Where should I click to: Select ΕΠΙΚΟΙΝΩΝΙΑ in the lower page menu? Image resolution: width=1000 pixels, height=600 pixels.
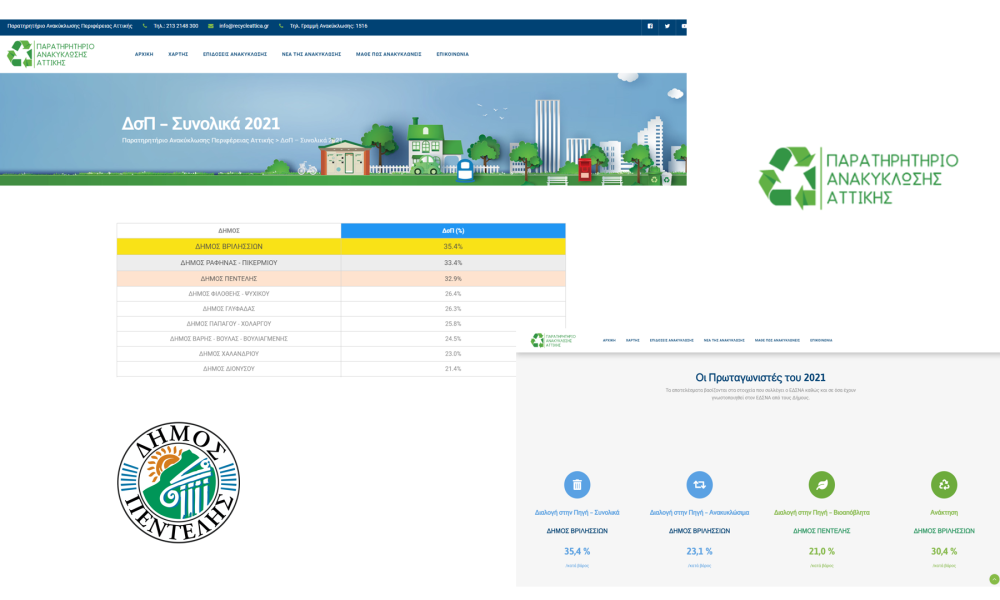point(821,340)
